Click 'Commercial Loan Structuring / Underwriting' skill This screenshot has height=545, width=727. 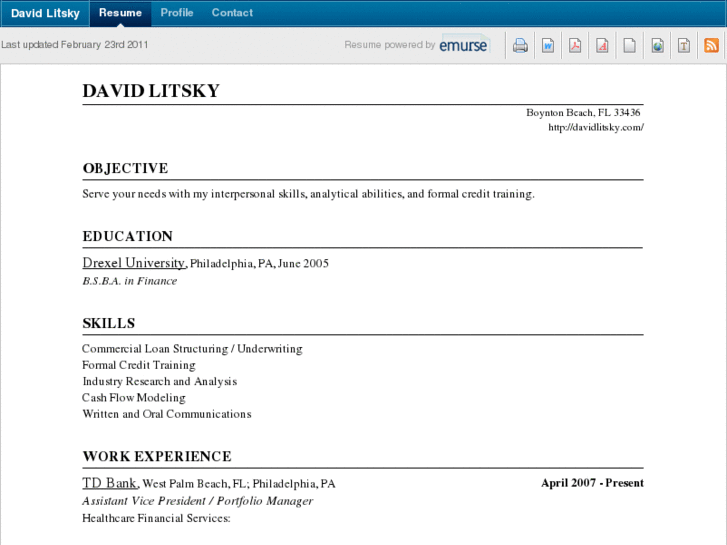pos(192,349)
